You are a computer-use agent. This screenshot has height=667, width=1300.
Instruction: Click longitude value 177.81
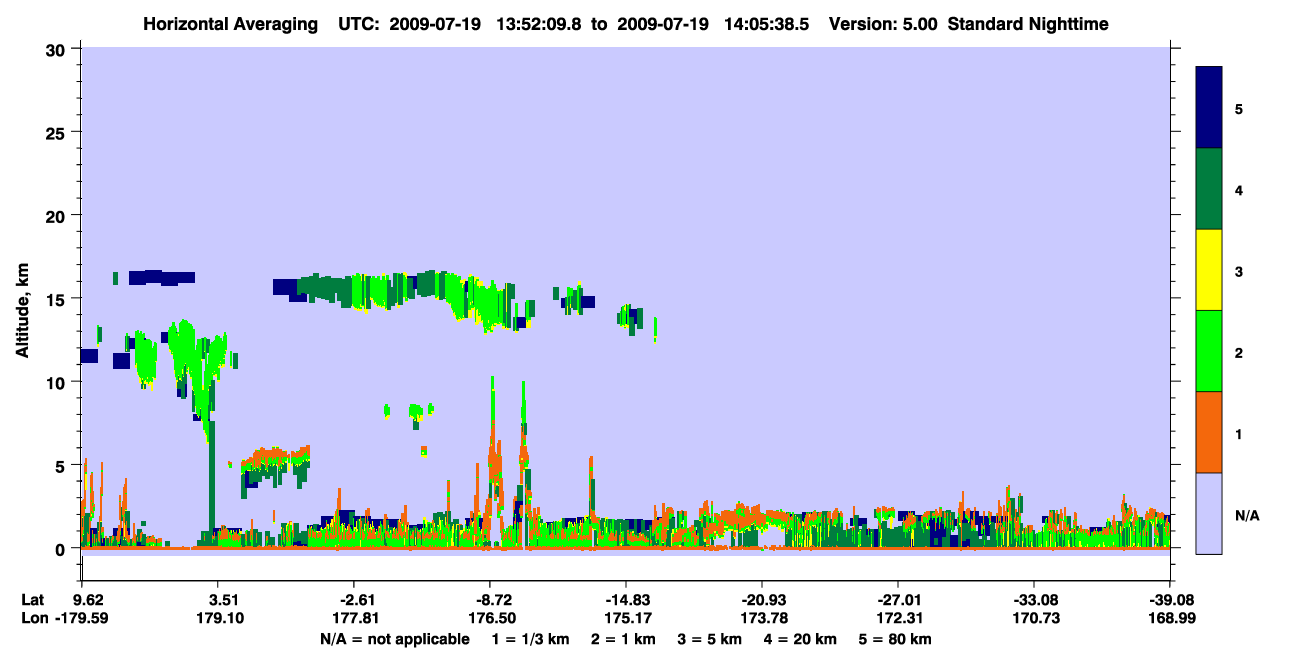pyautogui.click(x=355, y=619)
